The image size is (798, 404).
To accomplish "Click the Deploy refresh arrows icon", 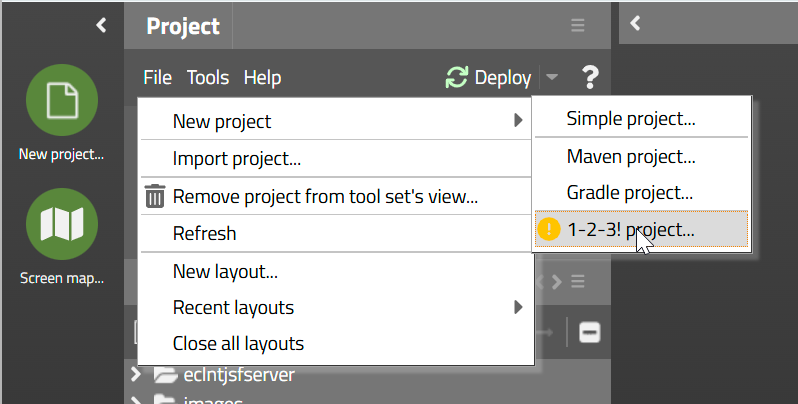I will [457, 77].
